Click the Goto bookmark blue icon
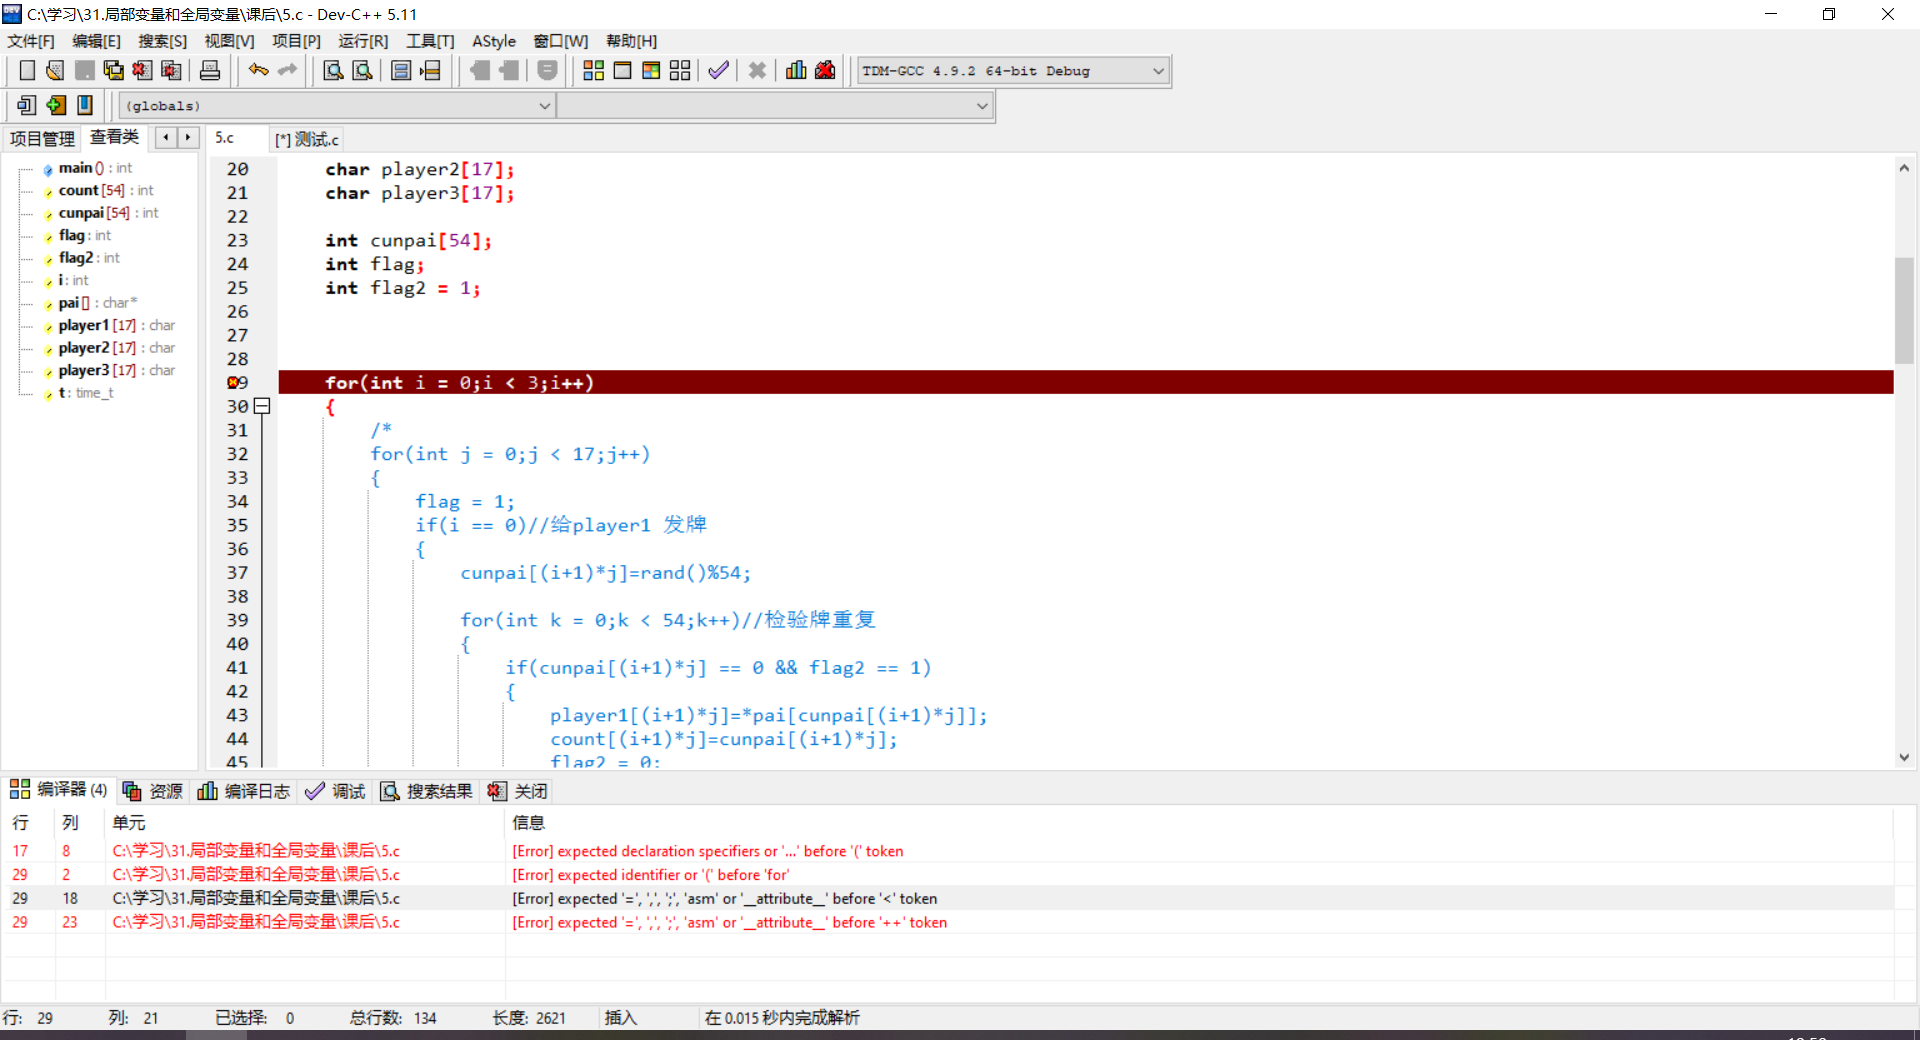Viewport: 1920px width, 1040px height. [x=85, y=105]
